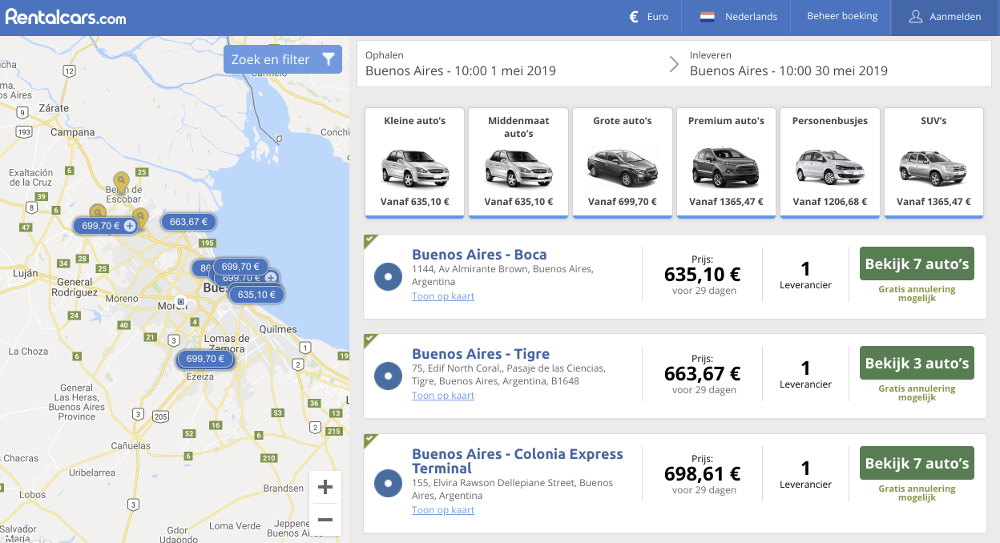
Task: Click the Colonia Express Terminal location circle icon
Action: coord(388,483)
